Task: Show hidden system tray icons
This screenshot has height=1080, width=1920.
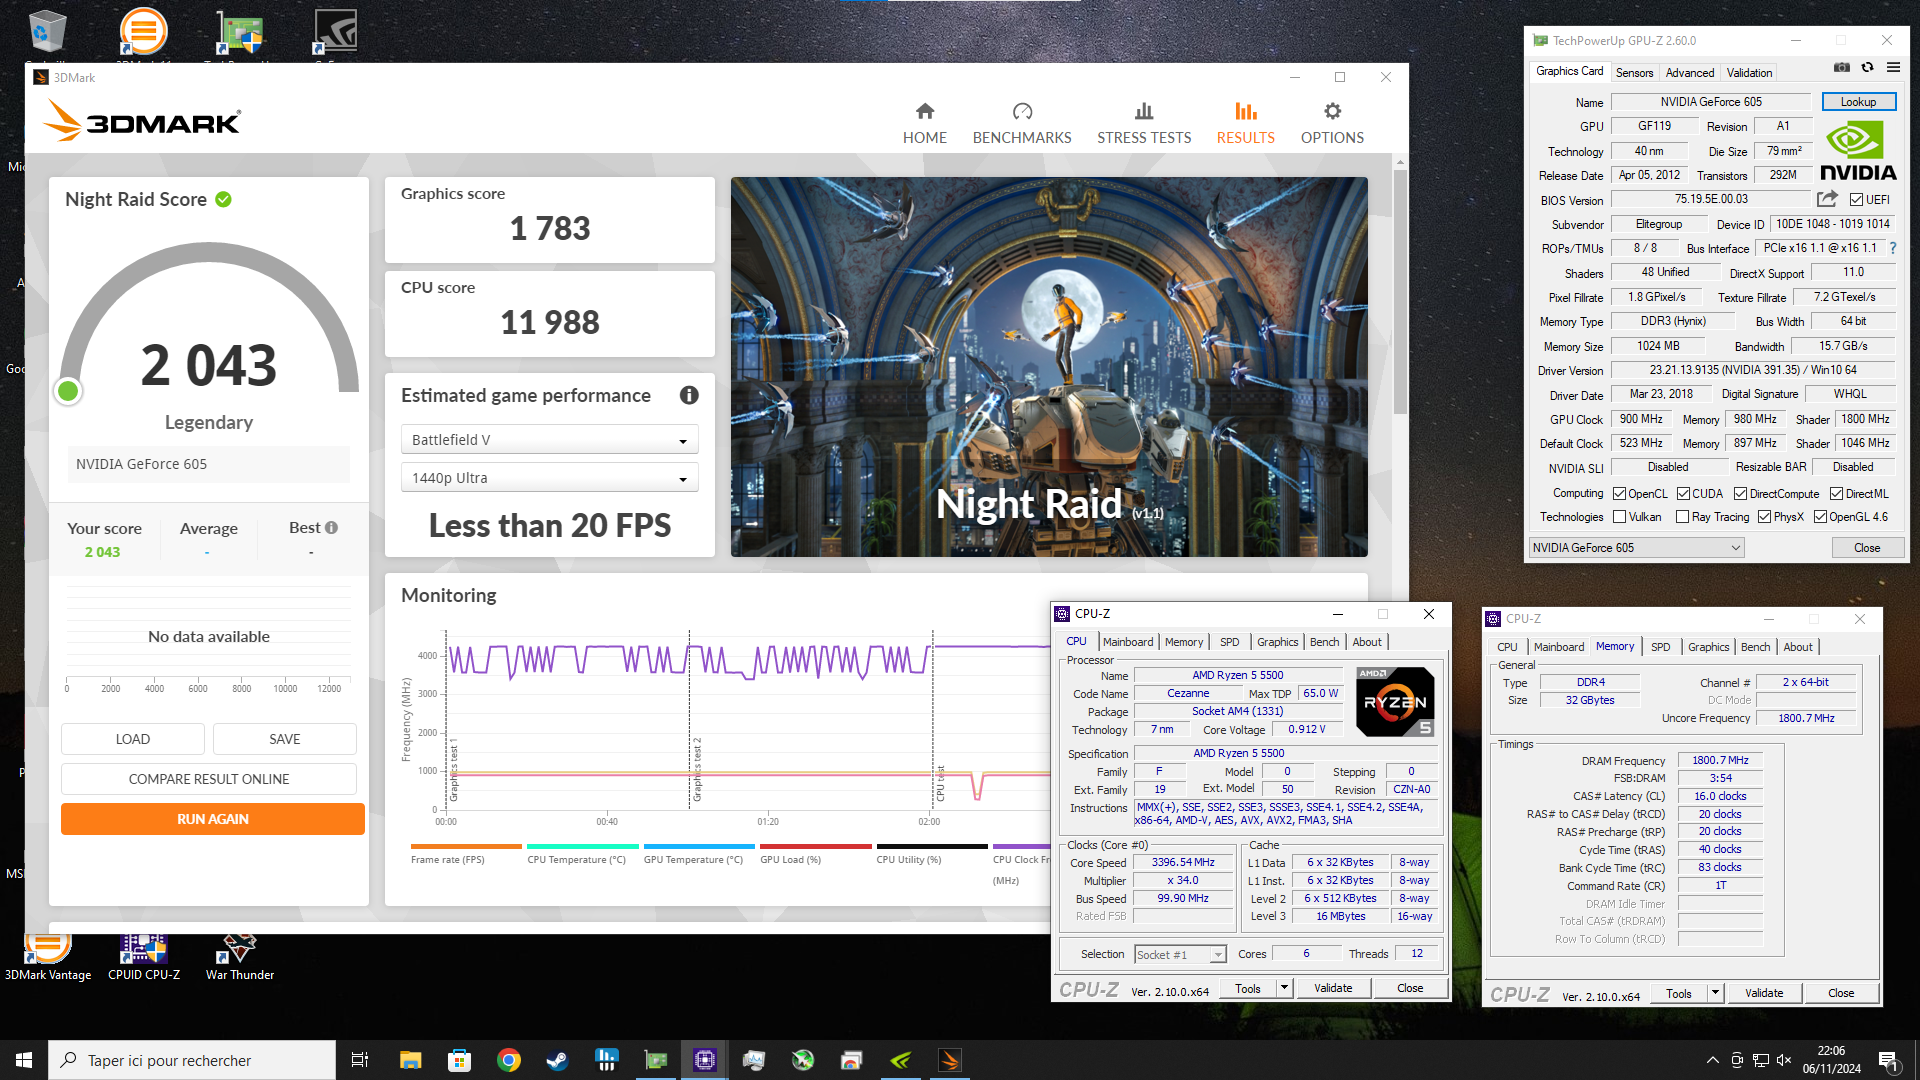Action: coord(1712,1060)
